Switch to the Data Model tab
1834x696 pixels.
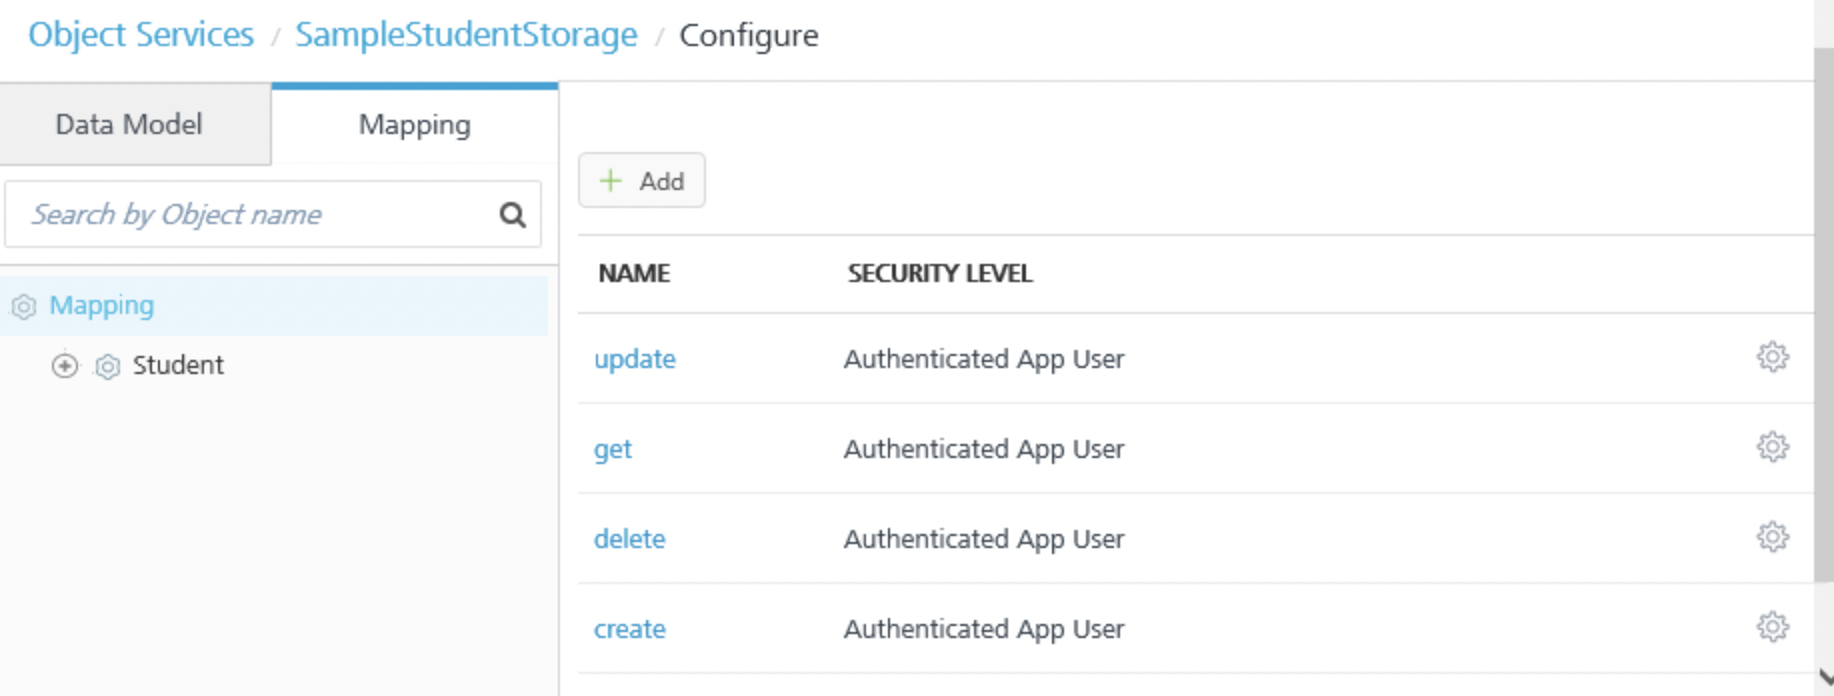click(x=129, y=125)
